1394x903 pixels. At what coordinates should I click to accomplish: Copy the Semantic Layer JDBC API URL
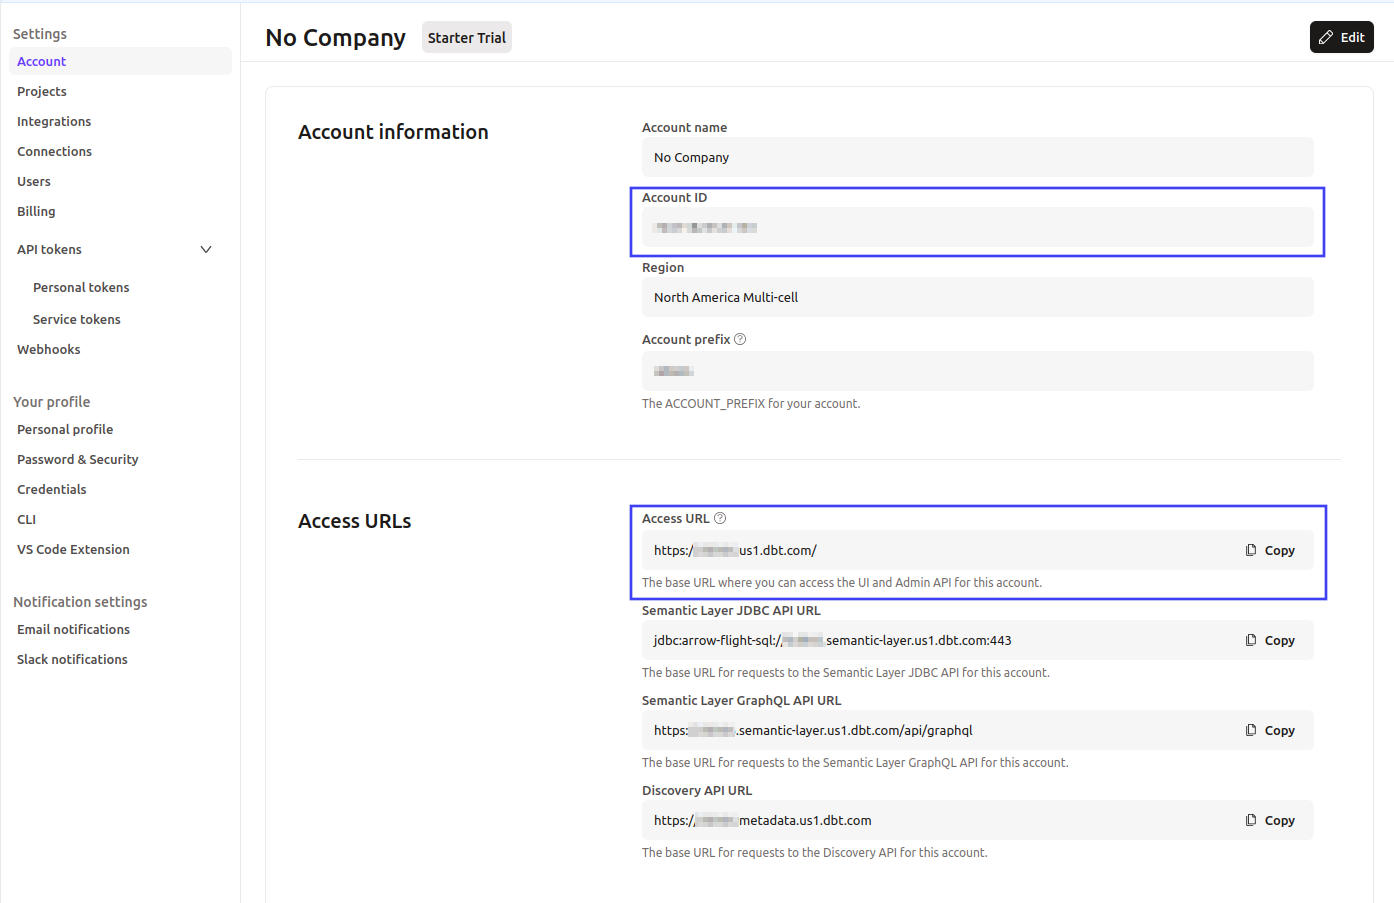tap(1271, 640)
